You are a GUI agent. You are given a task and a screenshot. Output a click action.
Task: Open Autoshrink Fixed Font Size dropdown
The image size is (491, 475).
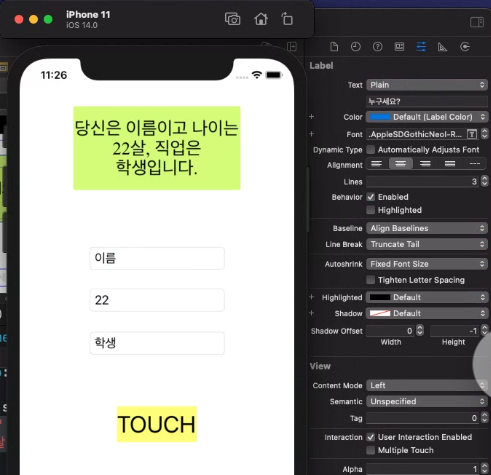coord(427,264)
